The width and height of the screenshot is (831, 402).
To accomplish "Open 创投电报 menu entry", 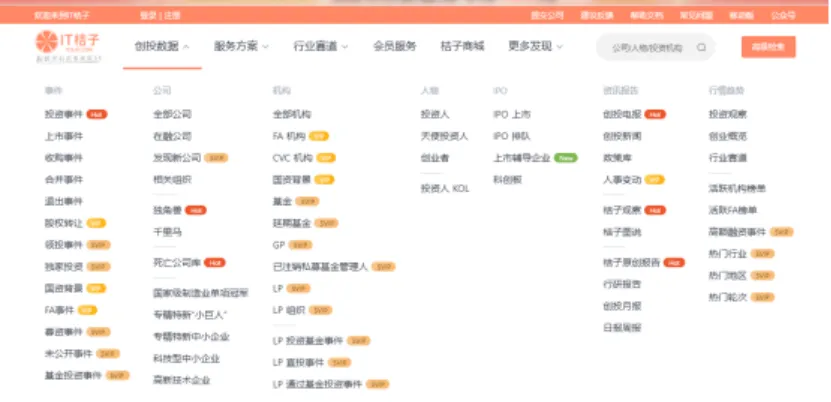I will pos(622,114).
